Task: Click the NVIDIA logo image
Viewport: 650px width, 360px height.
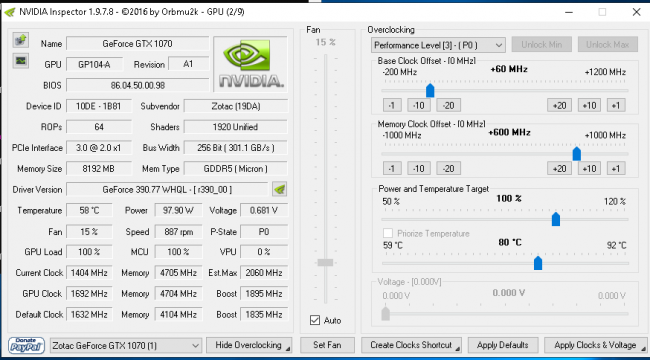Action: 250,64
